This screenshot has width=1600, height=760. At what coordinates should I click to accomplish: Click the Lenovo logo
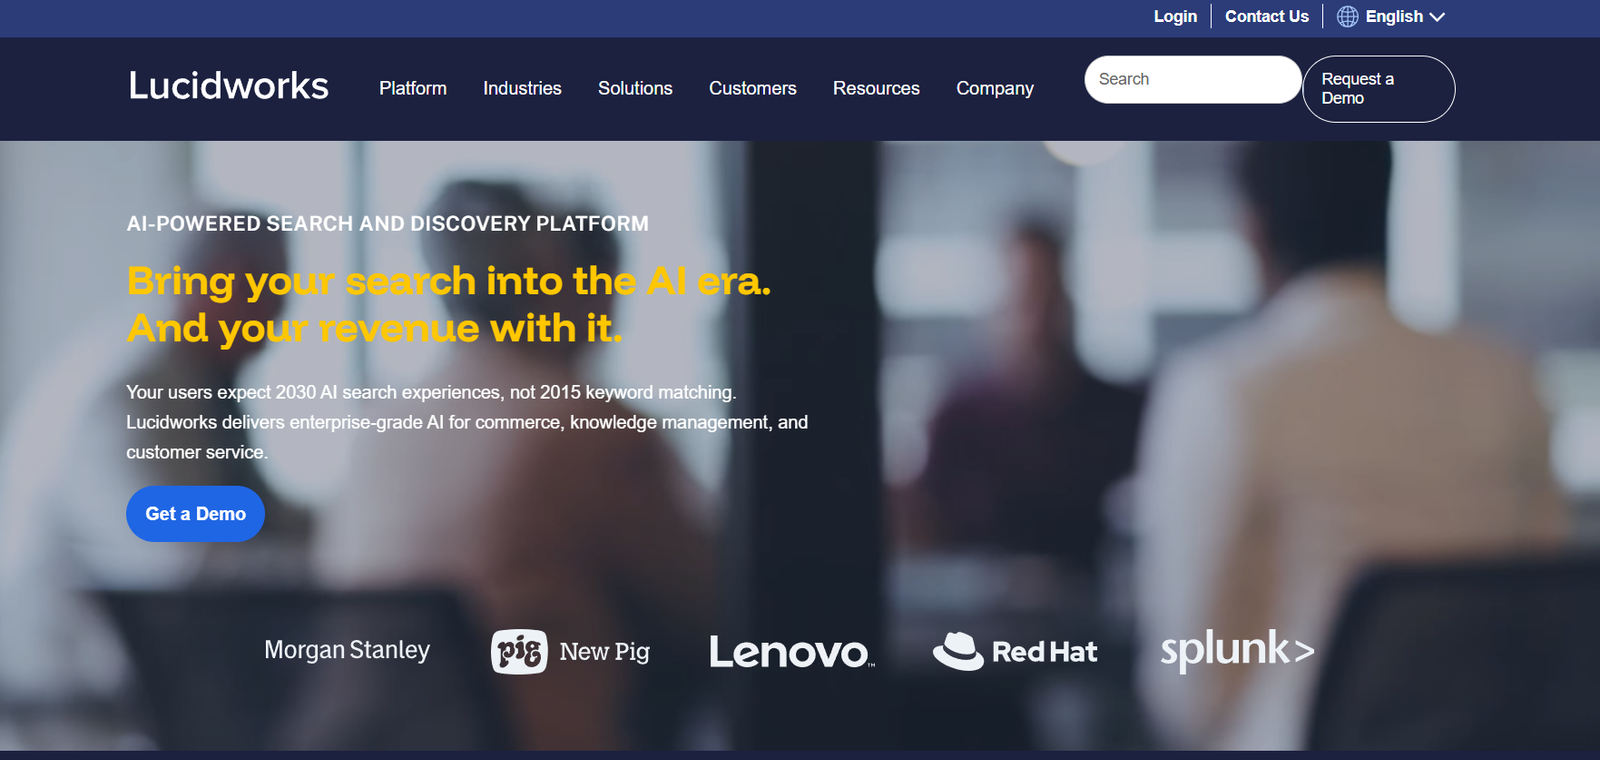(x=792, y=652)
